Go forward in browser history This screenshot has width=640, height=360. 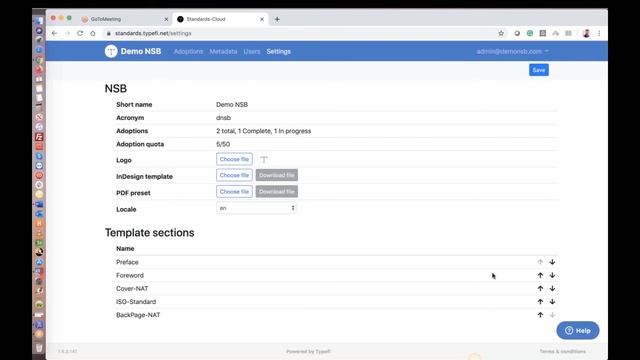pos(67,33)
